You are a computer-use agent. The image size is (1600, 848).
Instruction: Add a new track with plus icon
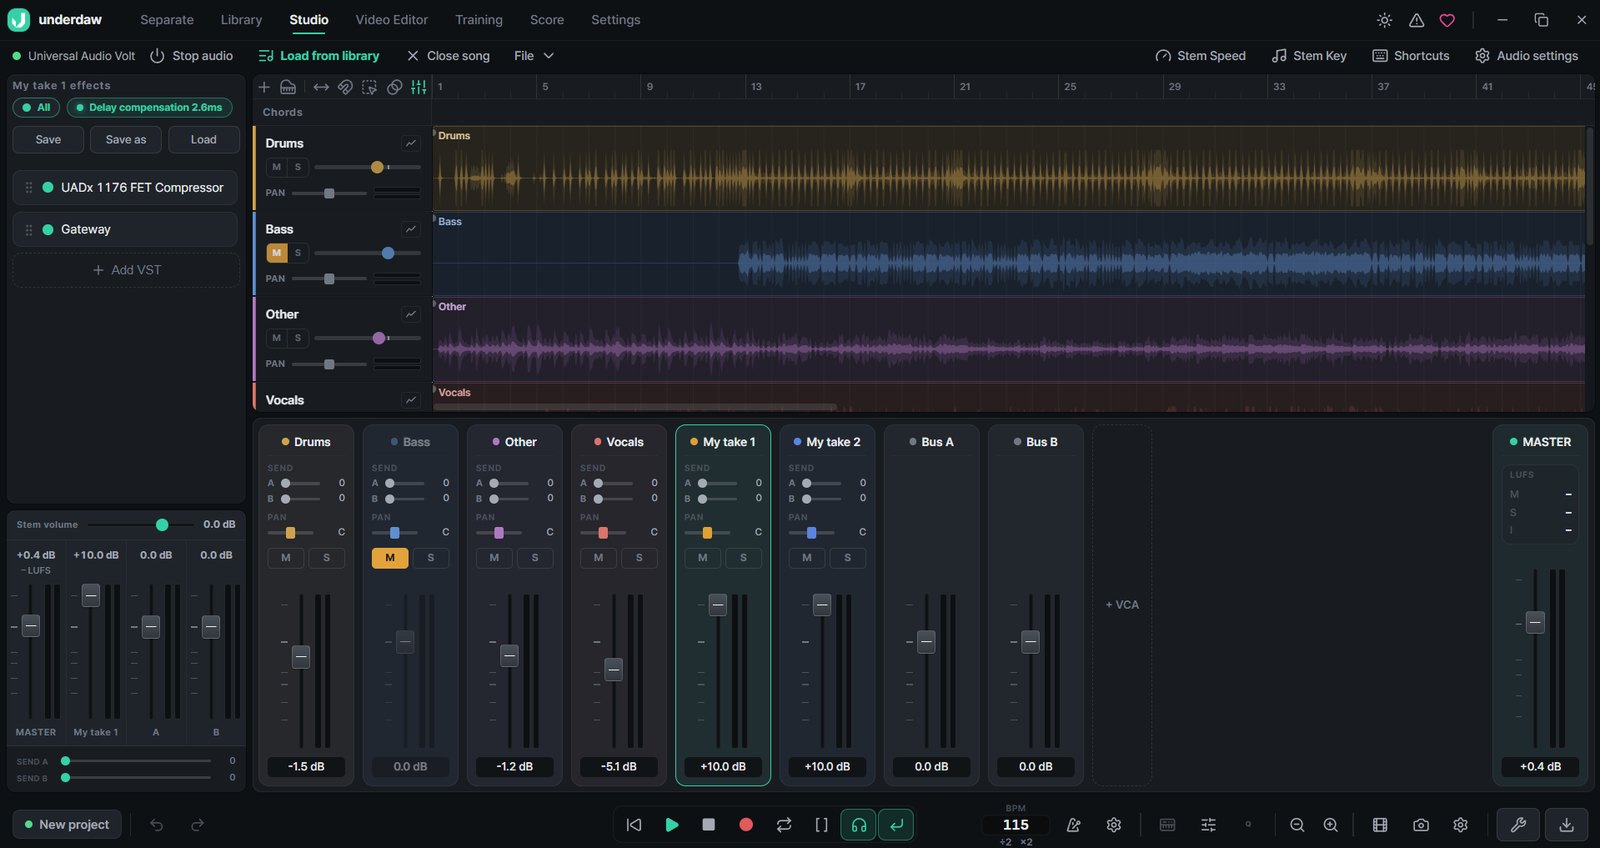click(x=264, y=87)
